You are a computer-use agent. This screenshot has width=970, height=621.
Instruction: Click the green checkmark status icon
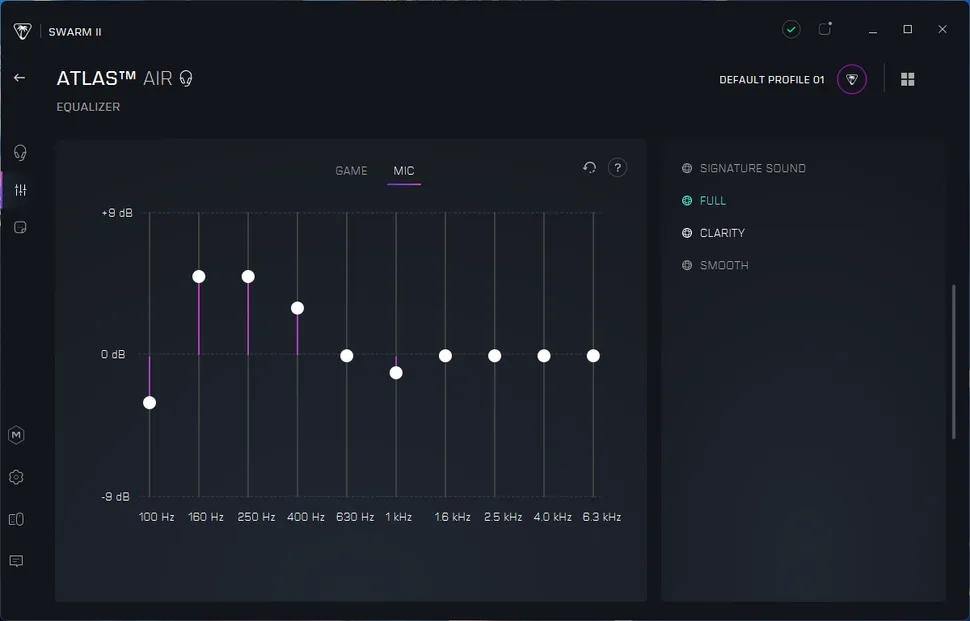pyautogui.click(x=791, y=30)
